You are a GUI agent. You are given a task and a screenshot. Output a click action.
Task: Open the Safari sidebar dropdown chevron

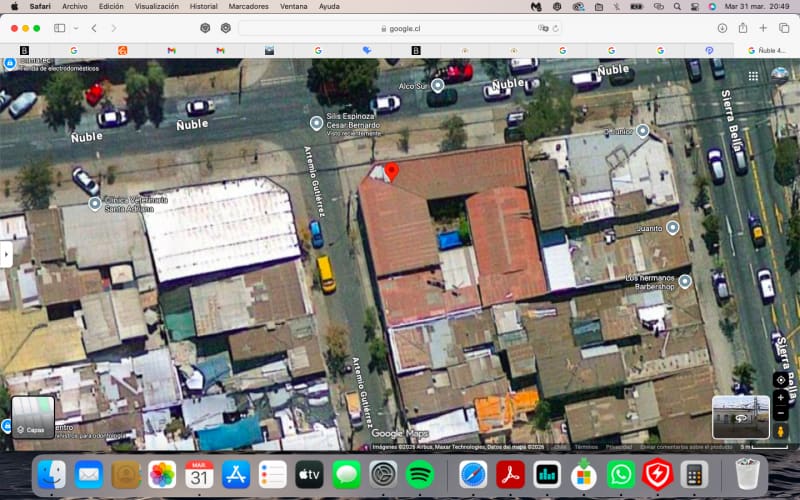[76, 28]
